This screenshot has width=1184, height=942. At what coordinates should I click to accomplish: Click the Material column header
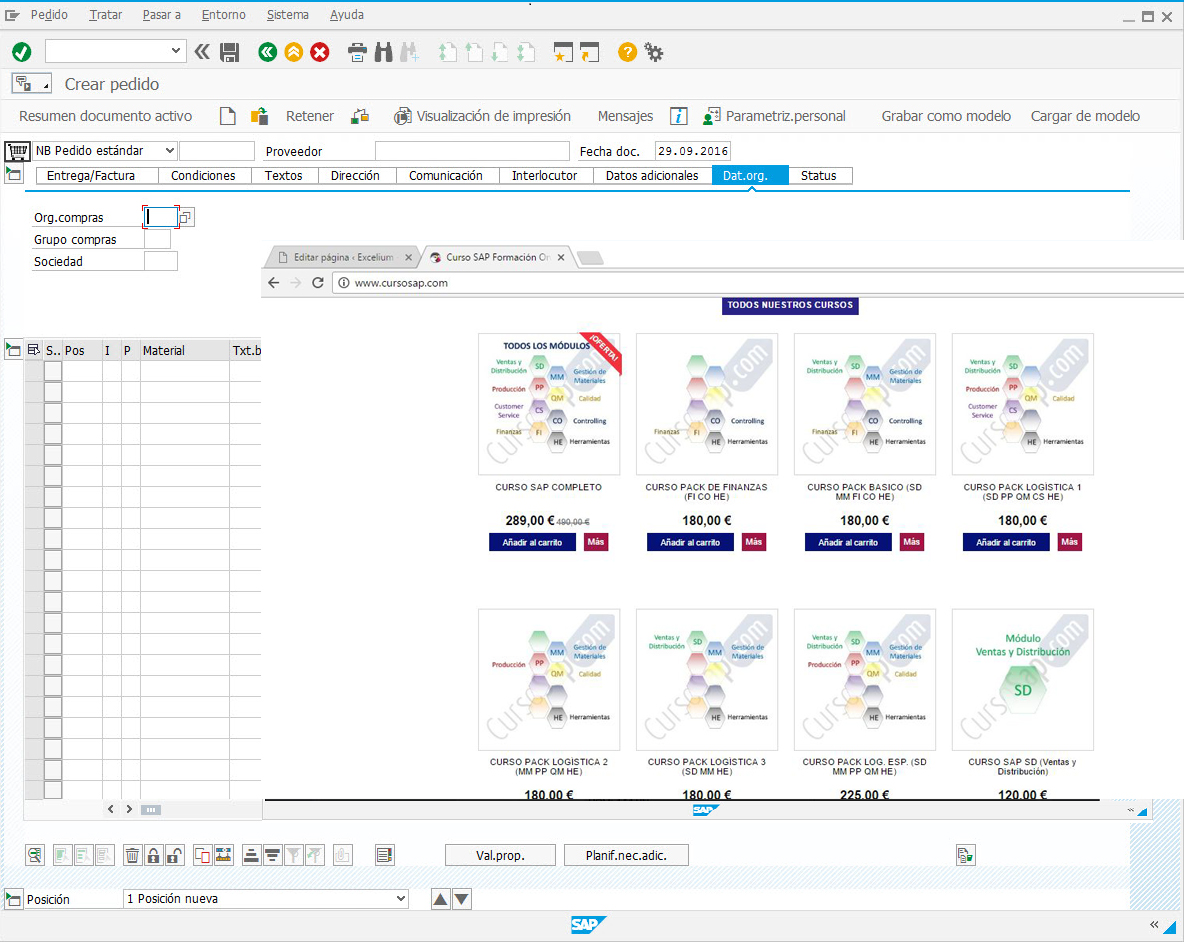[184, 350]
